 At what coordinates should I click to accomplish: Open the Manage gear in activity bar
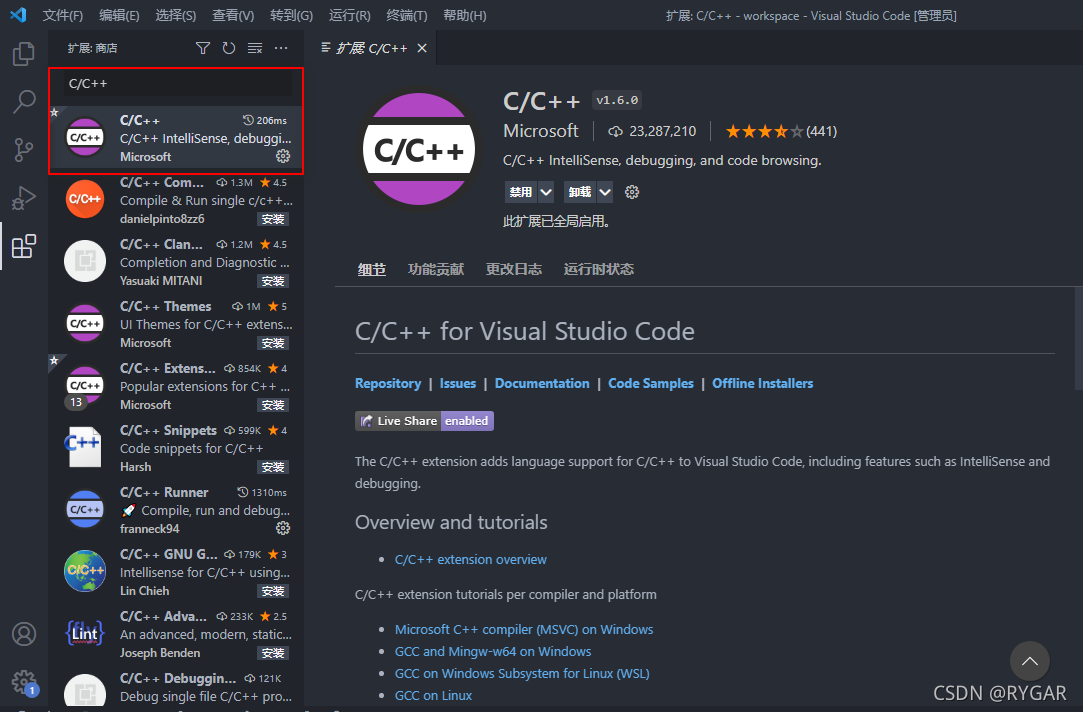click(x=23, y=682)
